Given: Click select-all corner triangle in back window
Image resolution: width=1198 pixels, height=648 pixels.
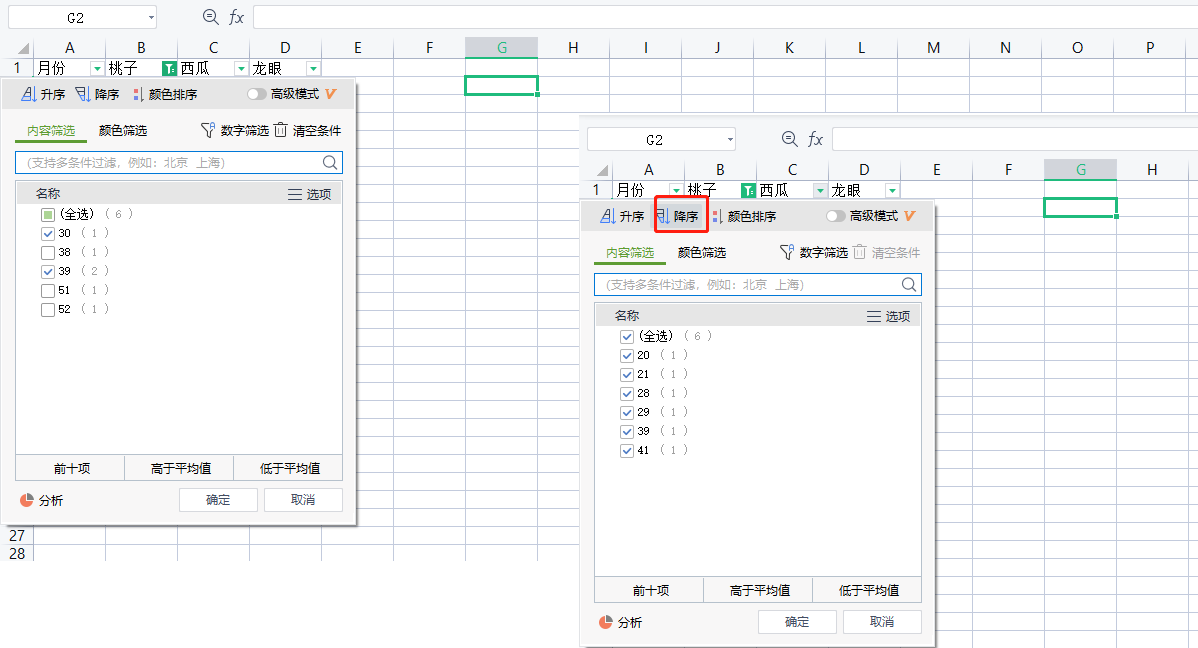Looking at the screenshot, I should [x=24, y=48].
